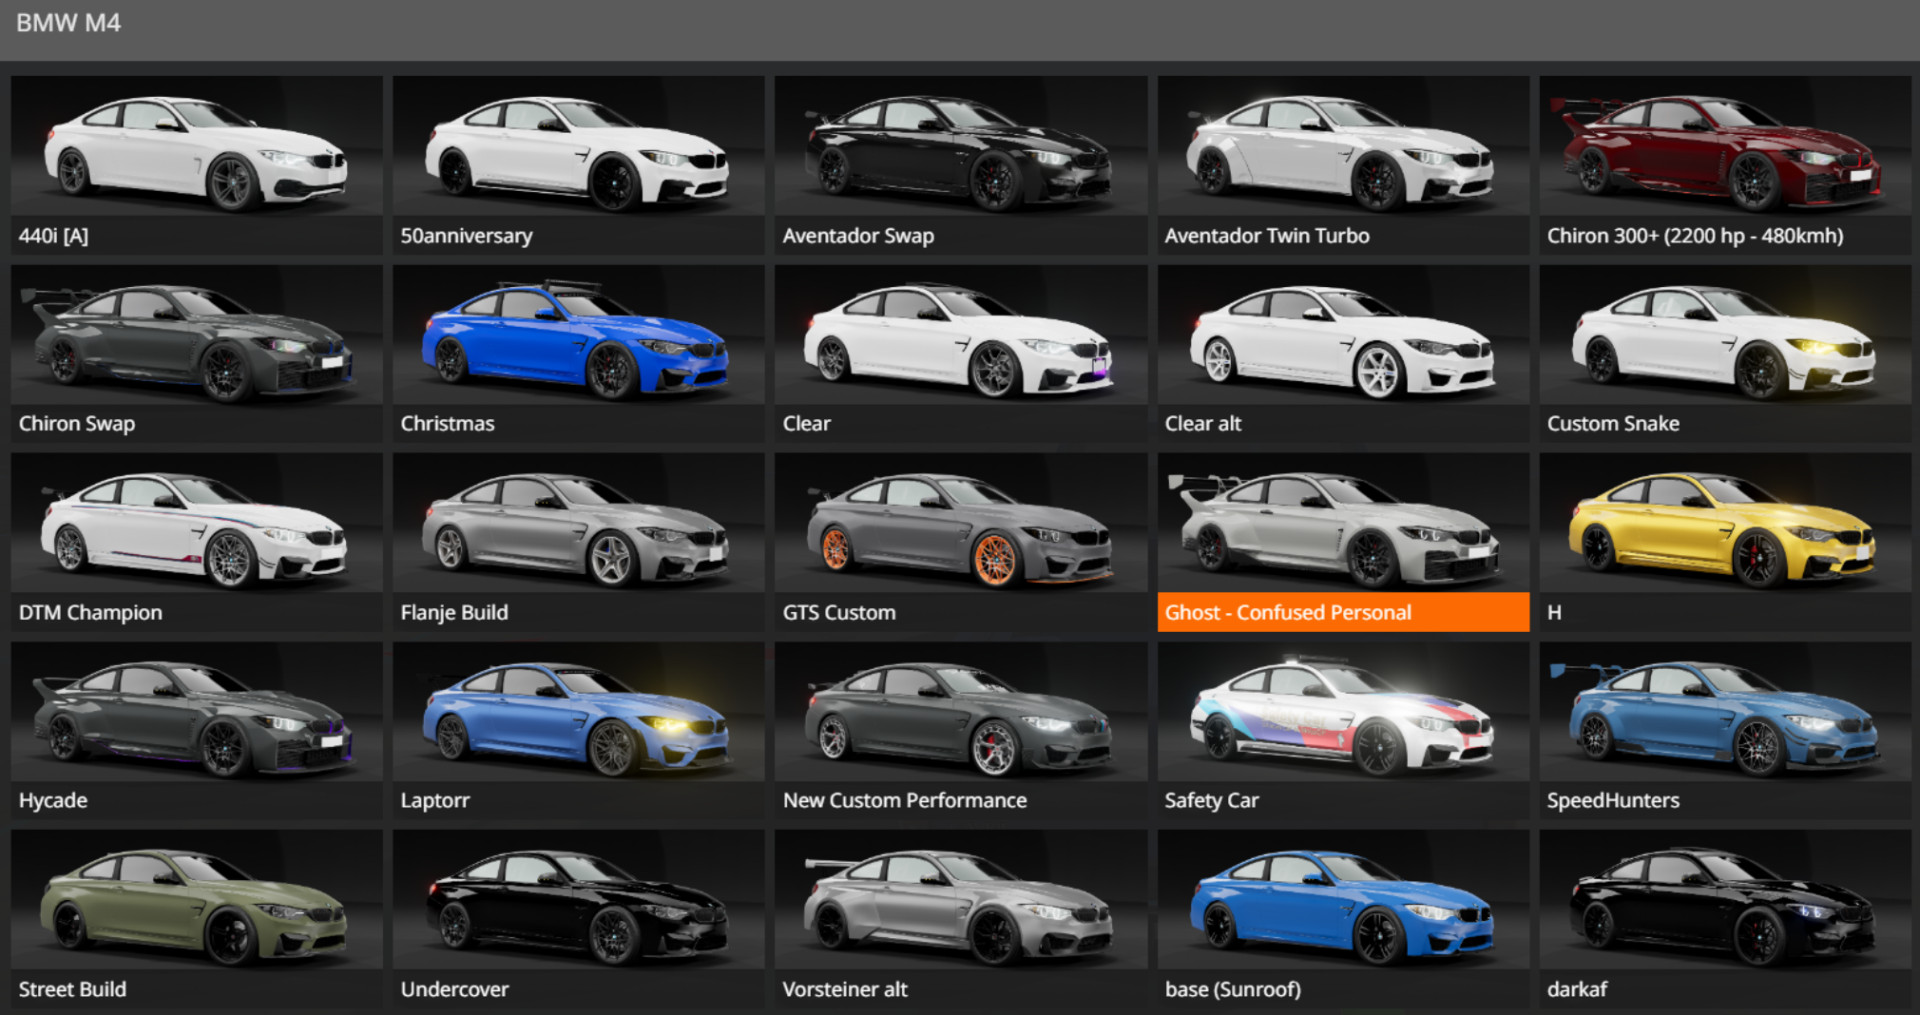
Task: Select the DTM Champion livery car
Action: click(x=196, y=542)
